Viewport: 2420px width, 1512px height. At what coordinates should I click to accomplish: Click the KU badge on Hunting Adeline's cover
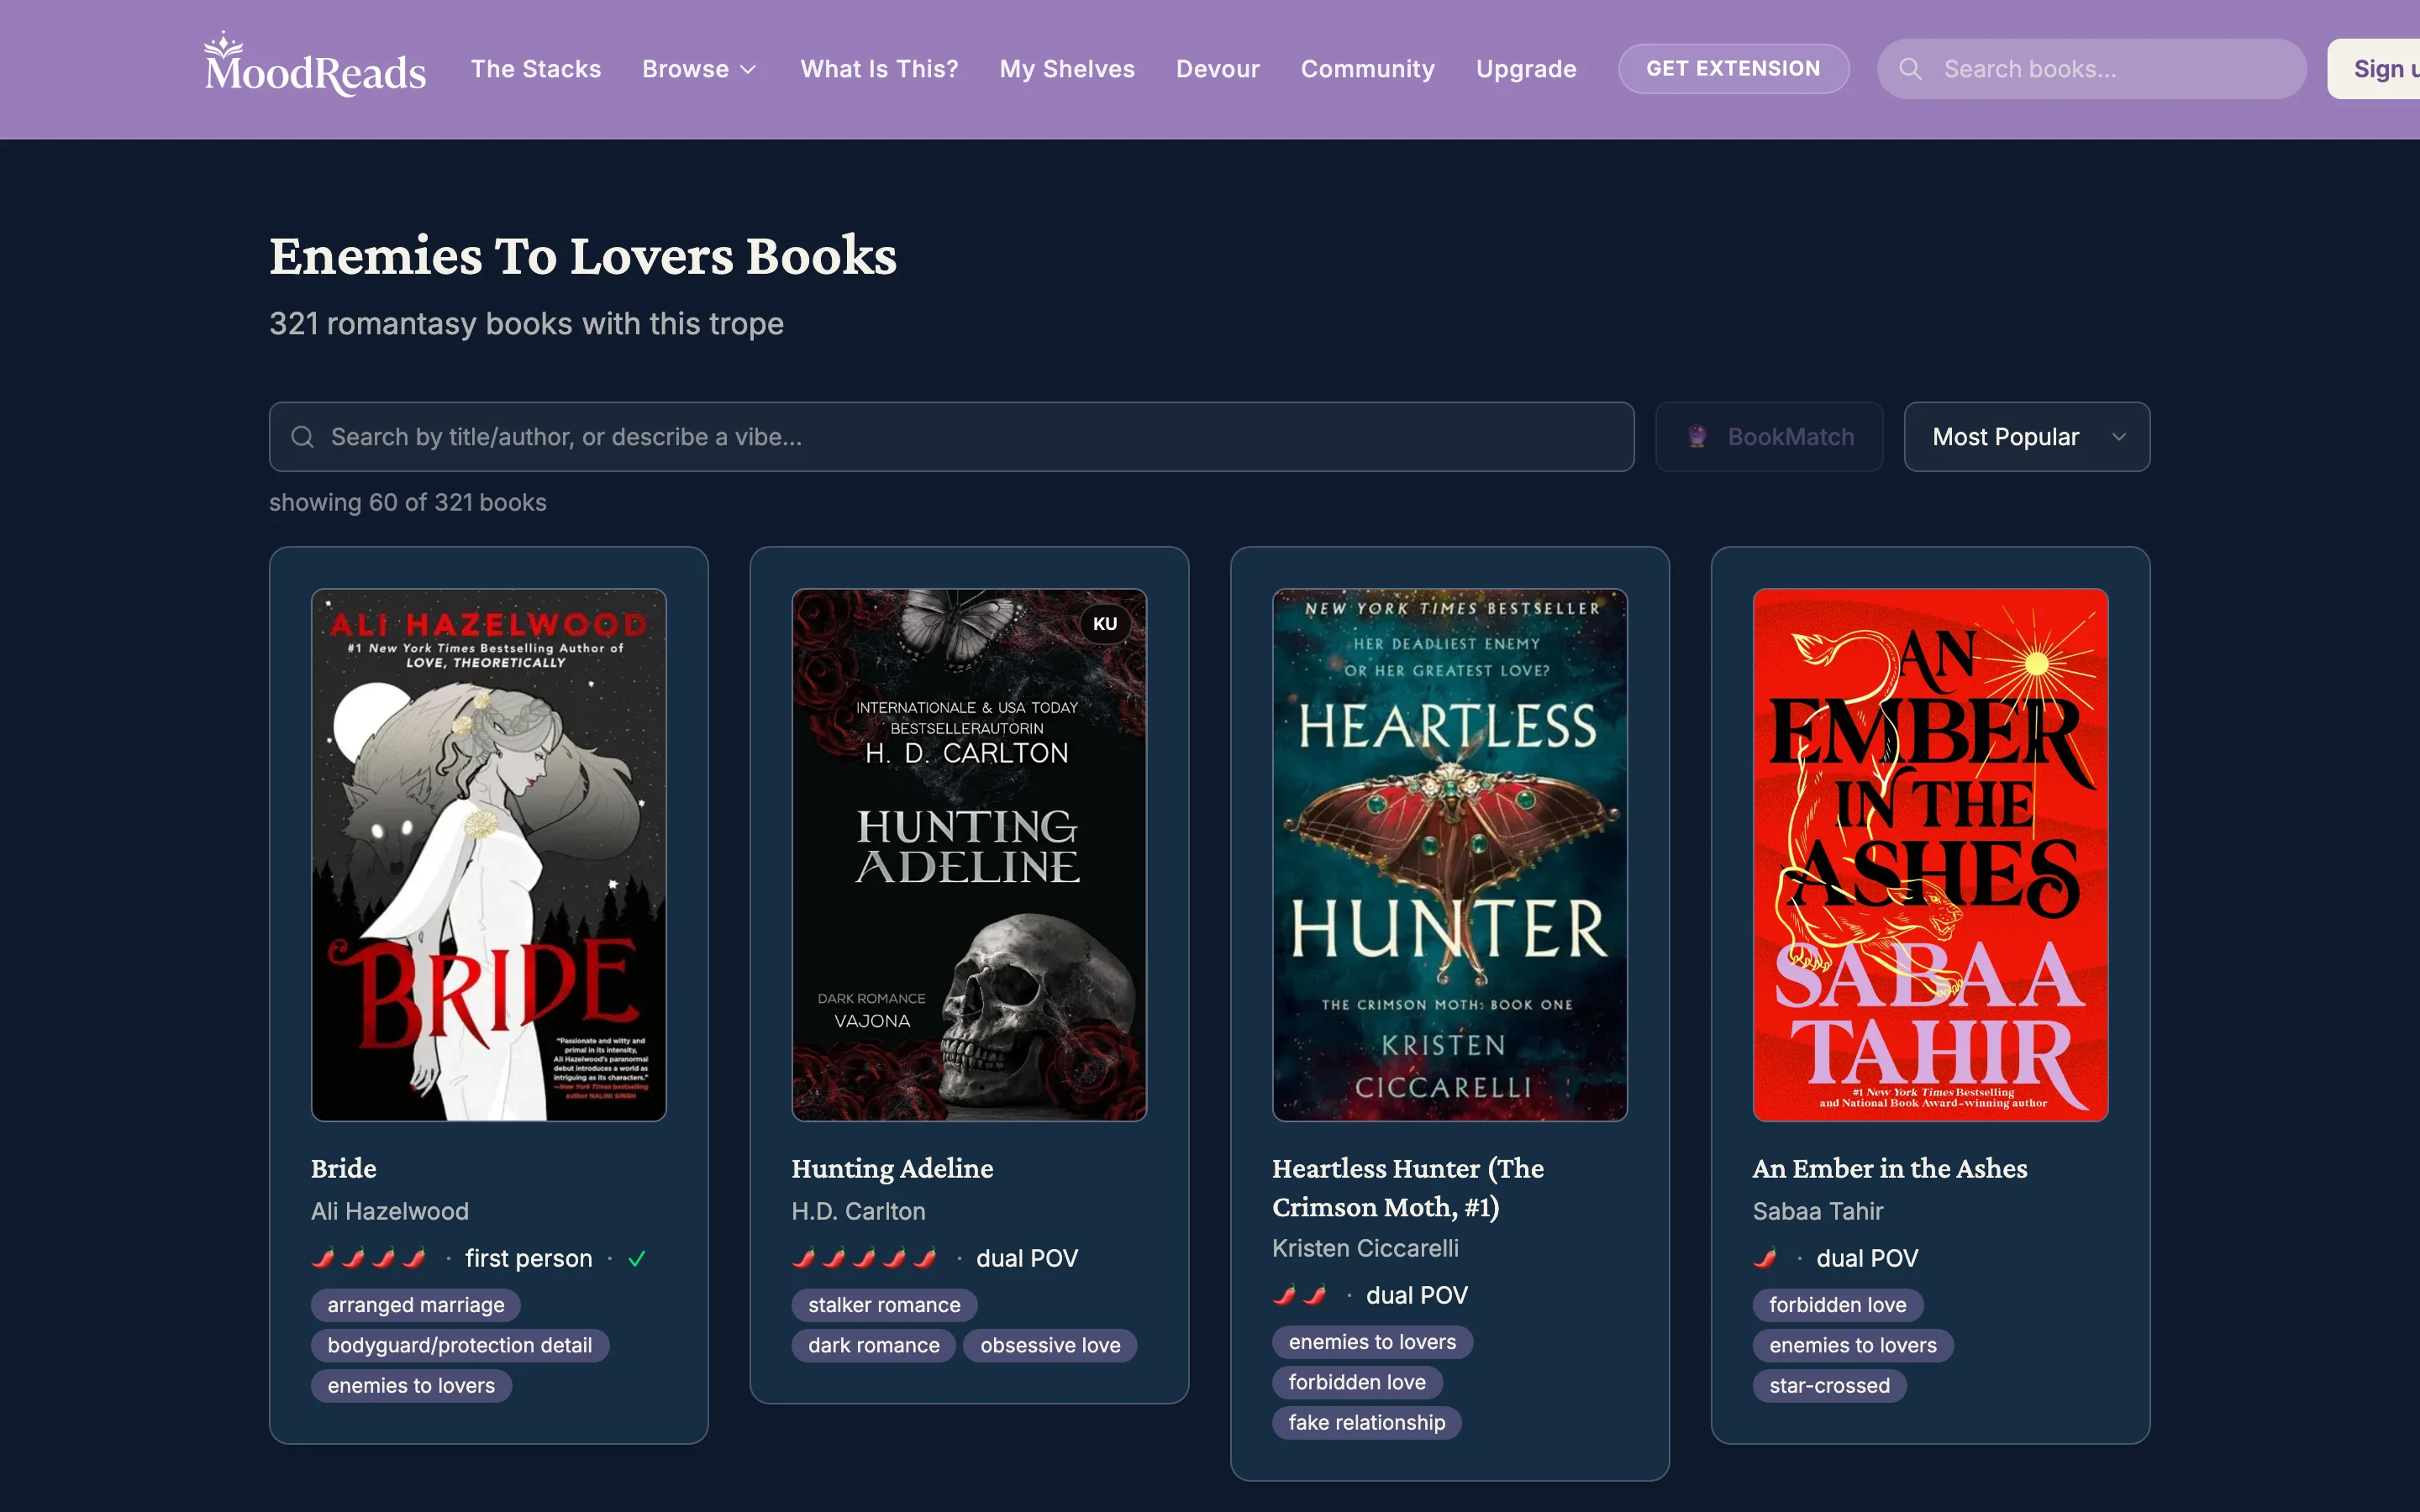pyautogui.click(x=1105, y=623)
